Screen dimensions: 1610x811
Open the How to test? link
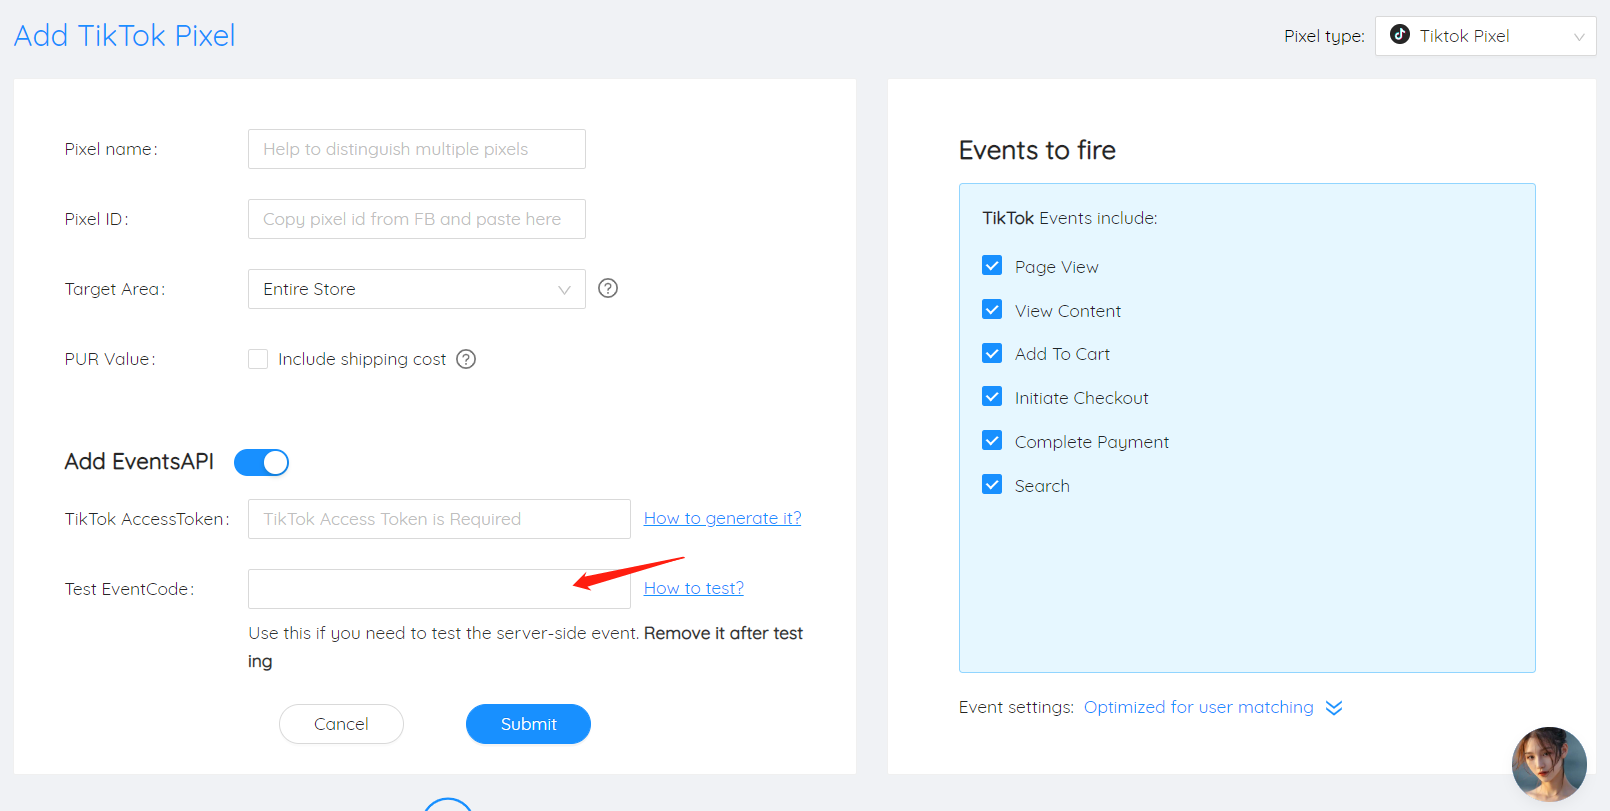(x=693, y=588)
